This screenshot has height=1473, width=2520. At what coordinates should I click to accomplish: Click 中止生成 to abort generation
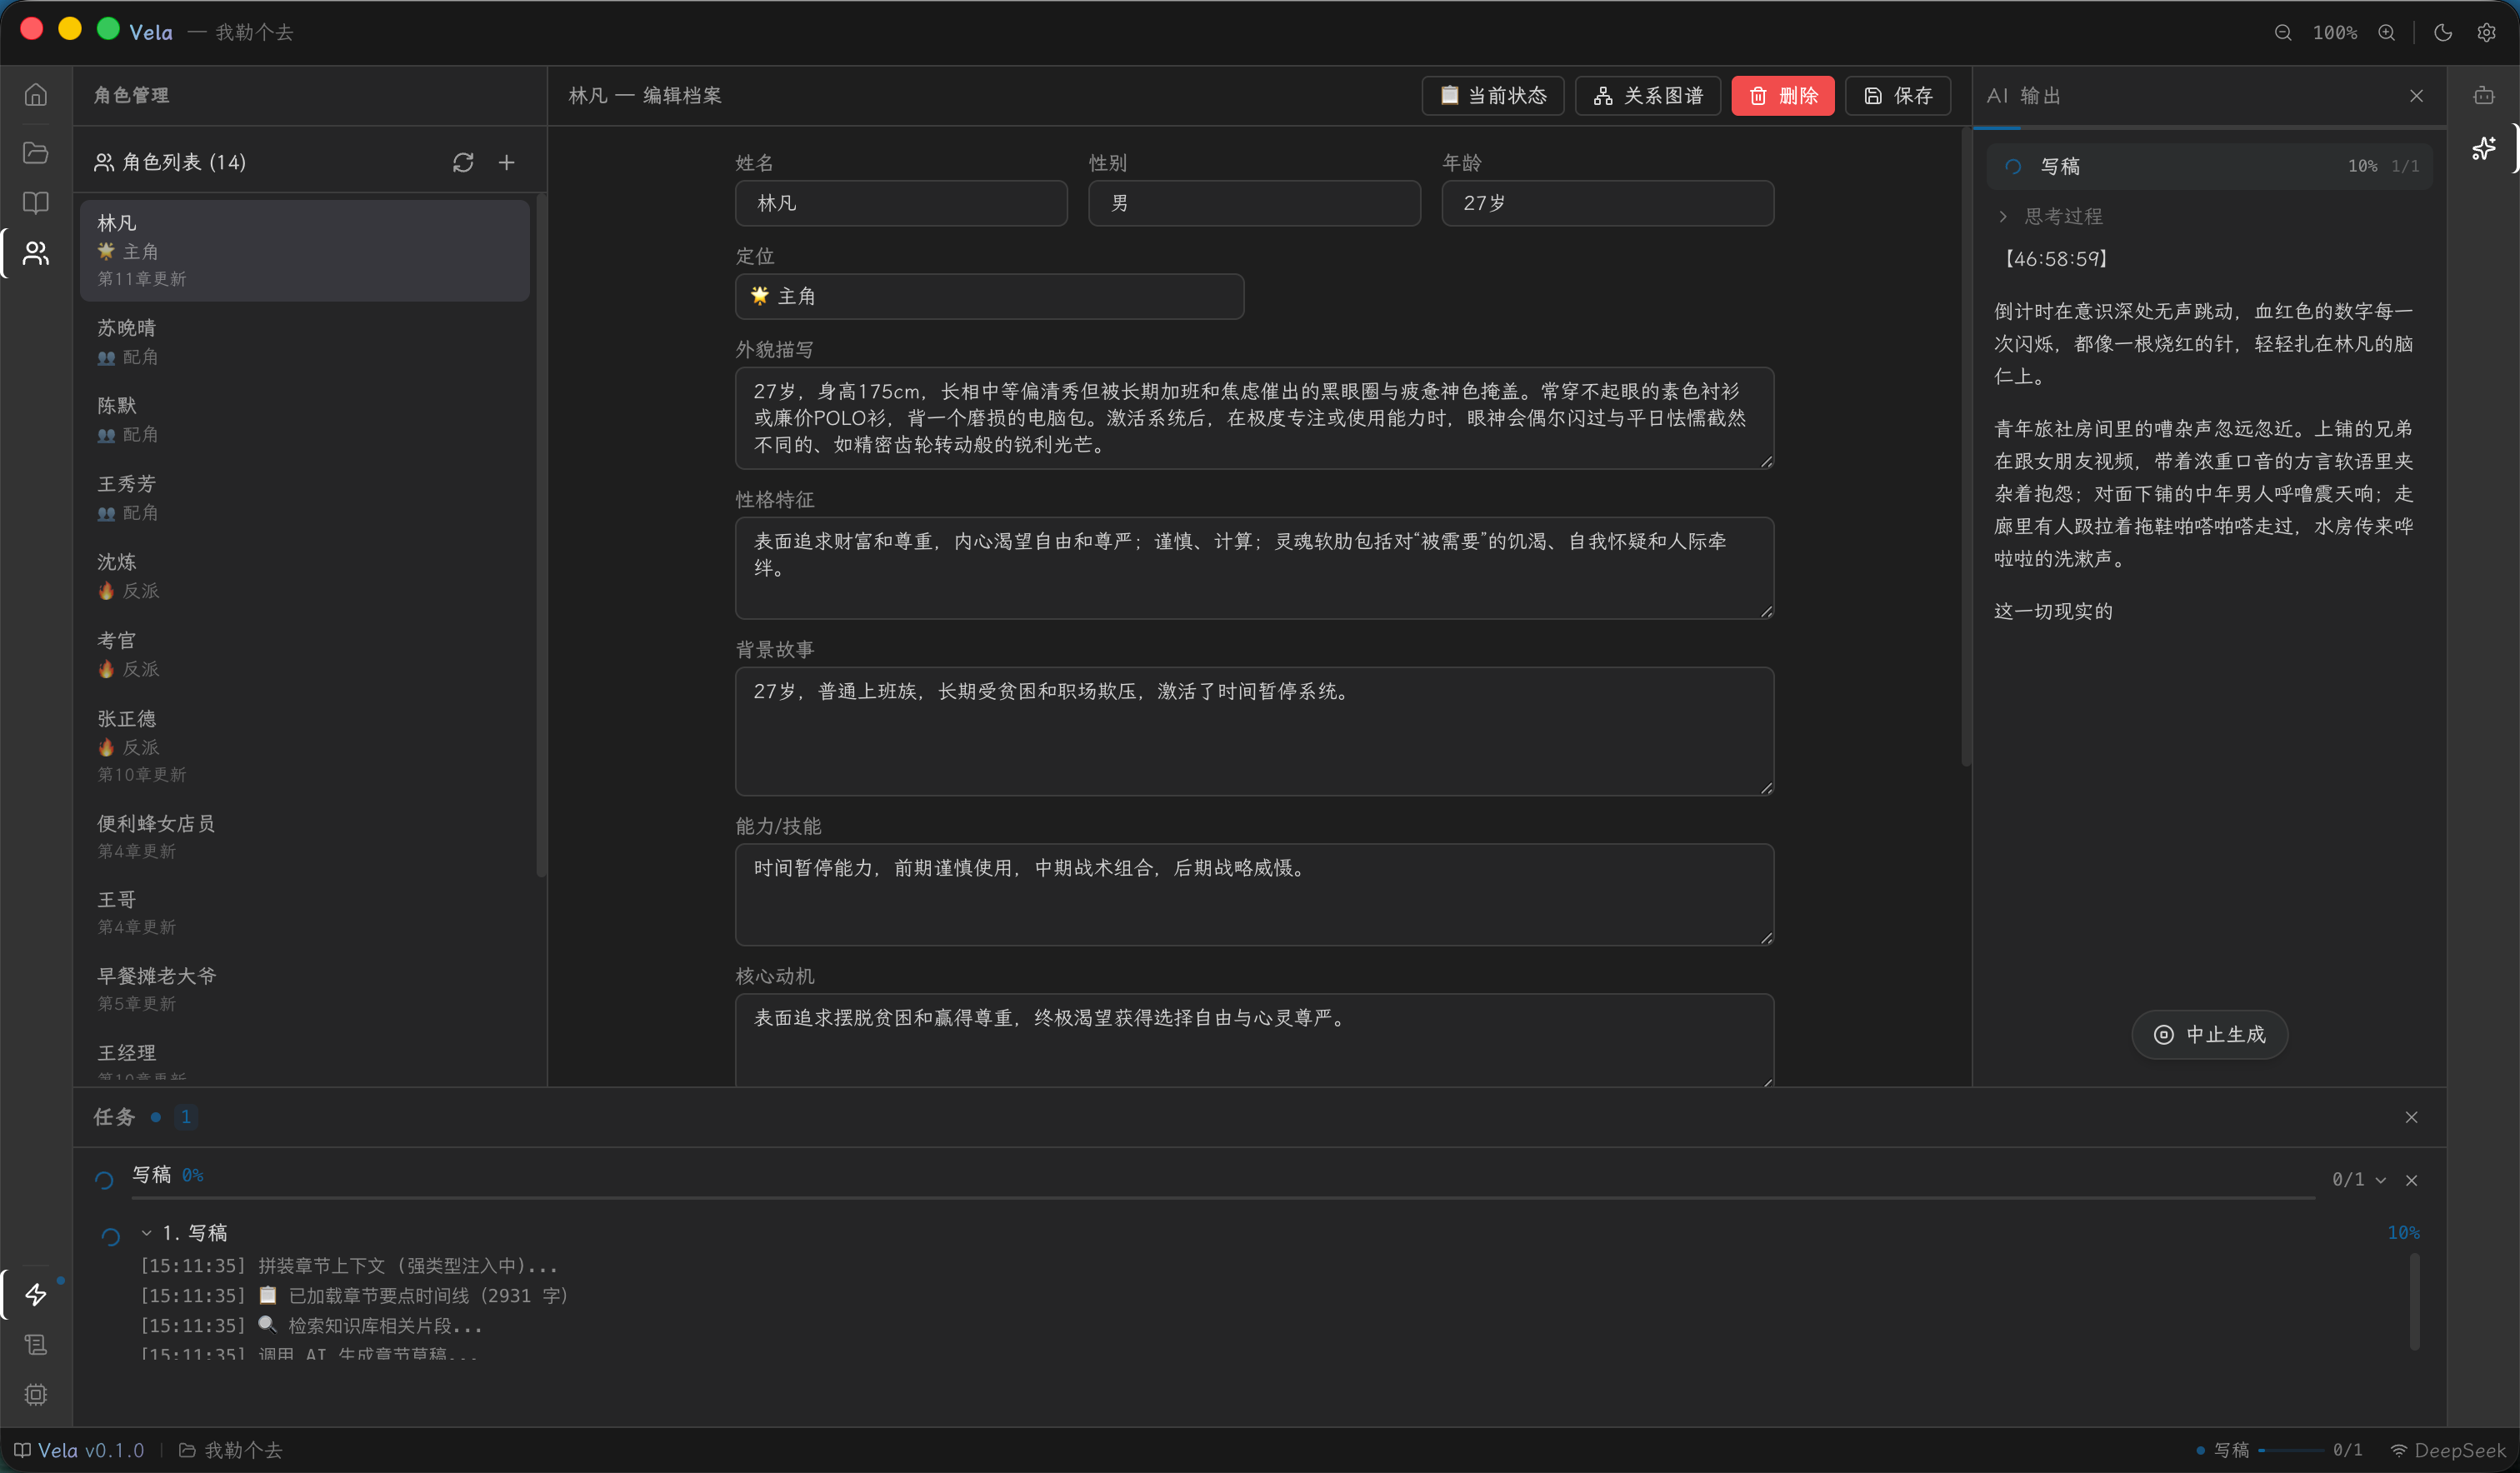point(2208,1035)
